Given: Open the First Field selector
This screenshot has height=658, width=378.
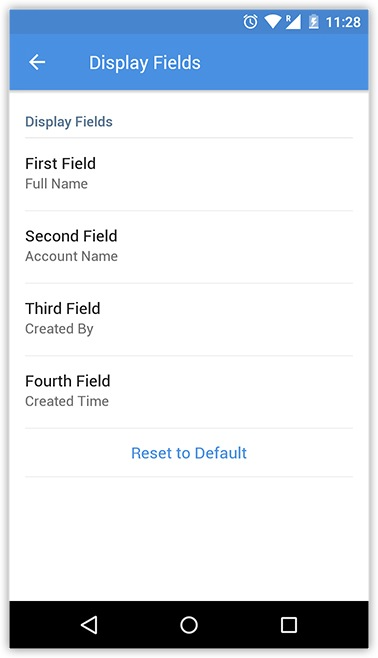Looking at the screenshot, I should (189, 174).
